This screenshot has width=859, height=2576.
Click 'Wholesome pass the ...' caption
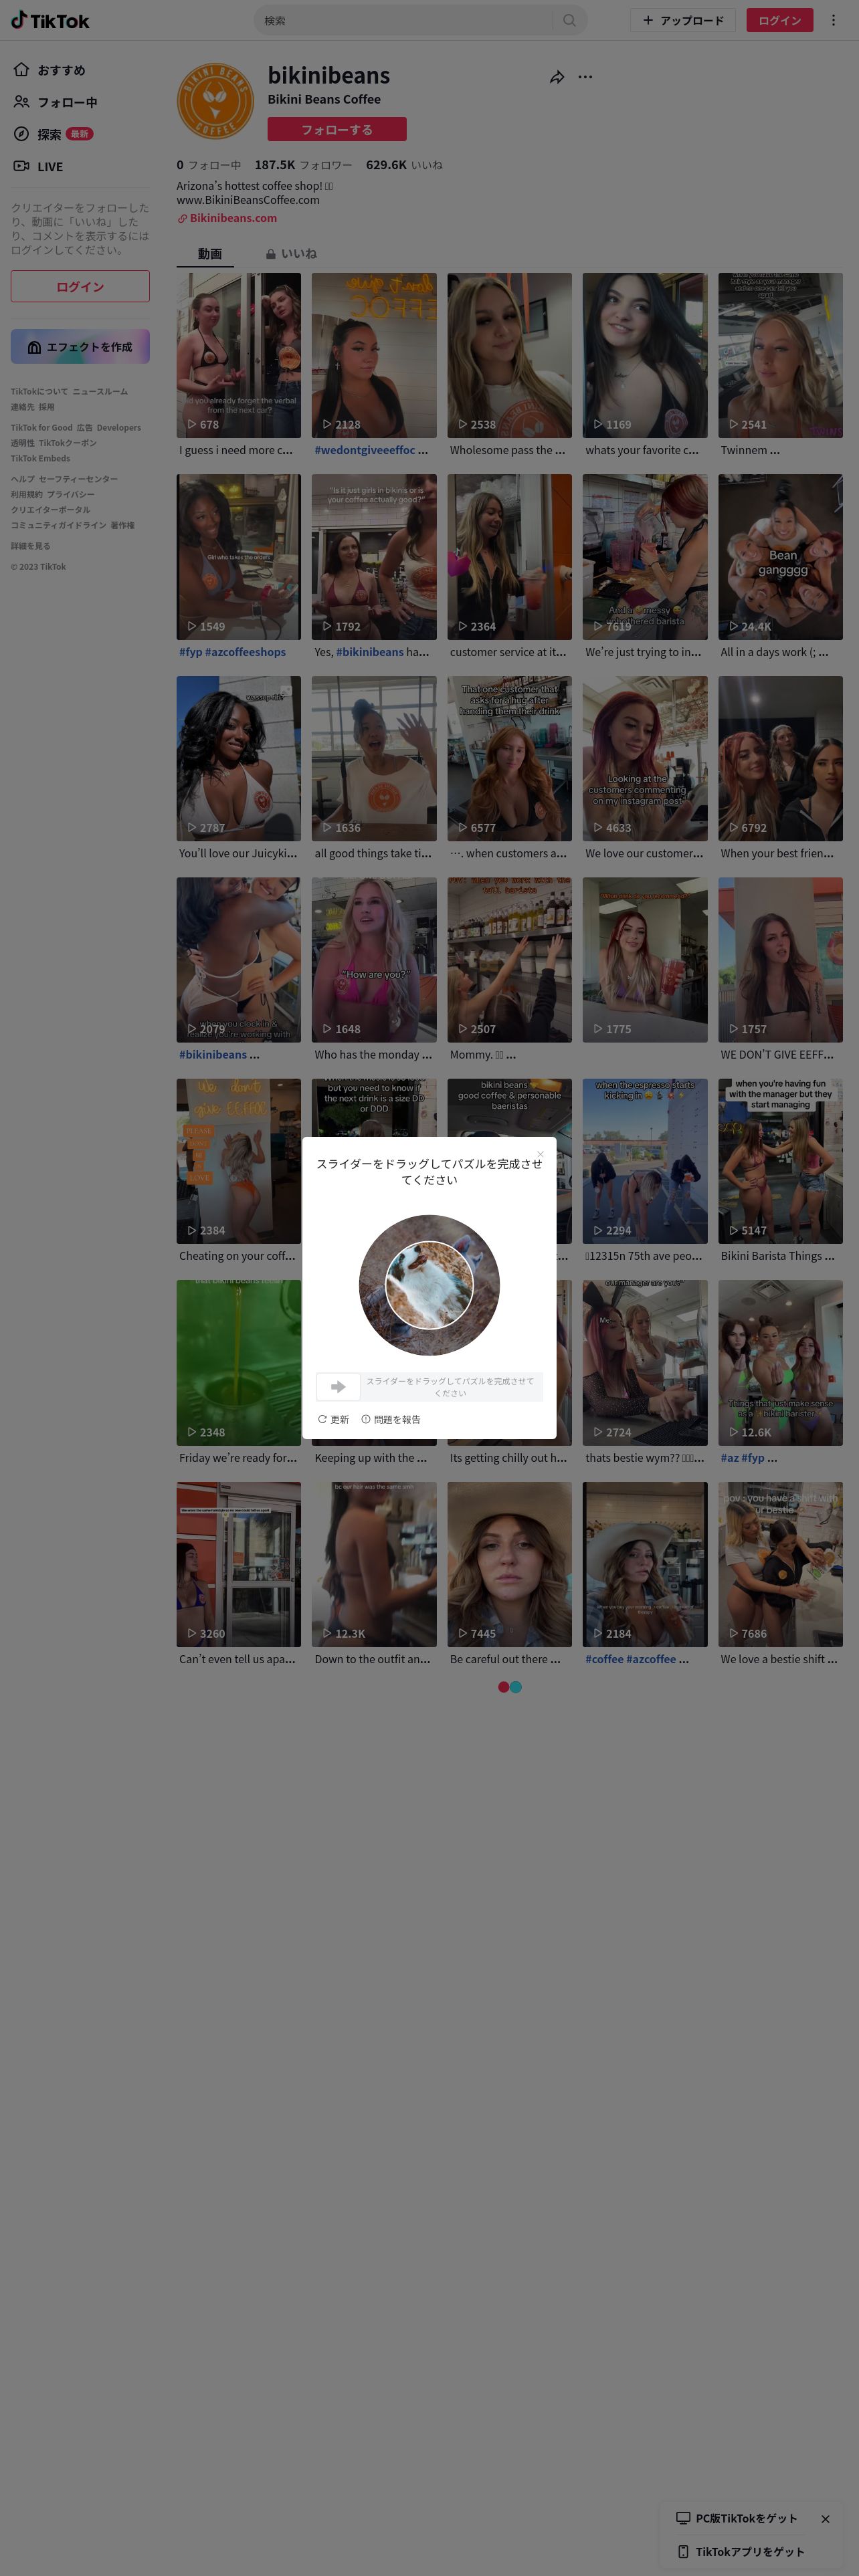click(x=507, y=450)
